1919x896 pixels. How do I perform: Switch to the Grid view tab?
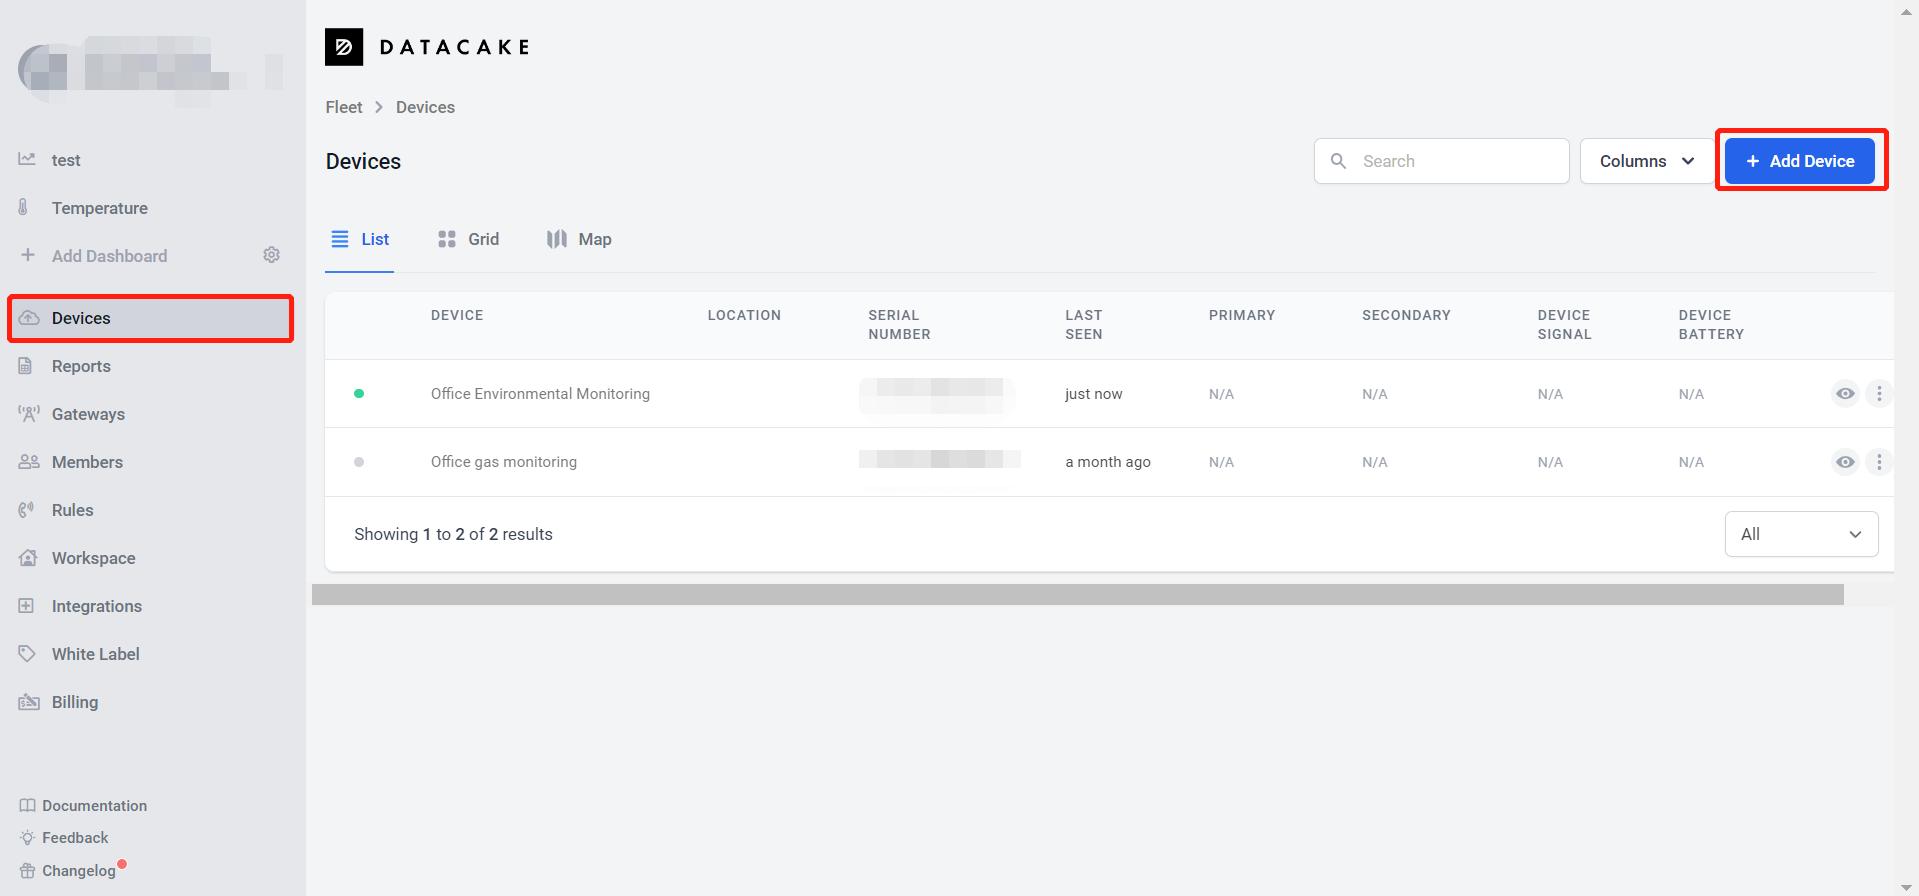468,239
